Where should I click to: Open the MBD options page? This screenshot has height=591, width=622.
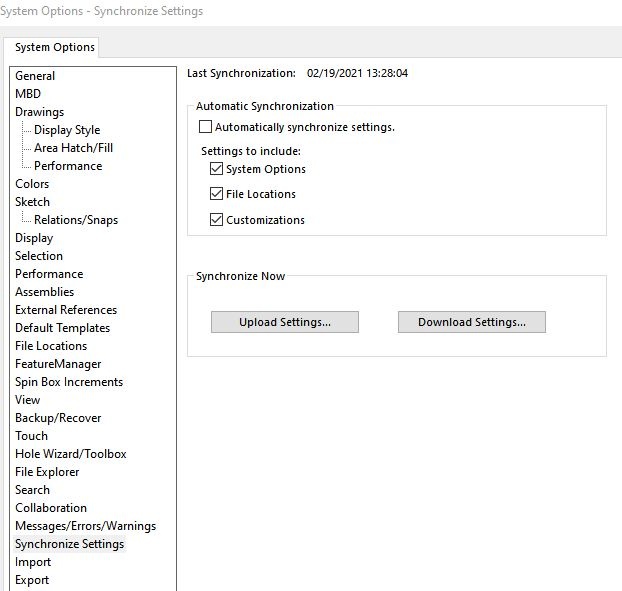(28, 94)
